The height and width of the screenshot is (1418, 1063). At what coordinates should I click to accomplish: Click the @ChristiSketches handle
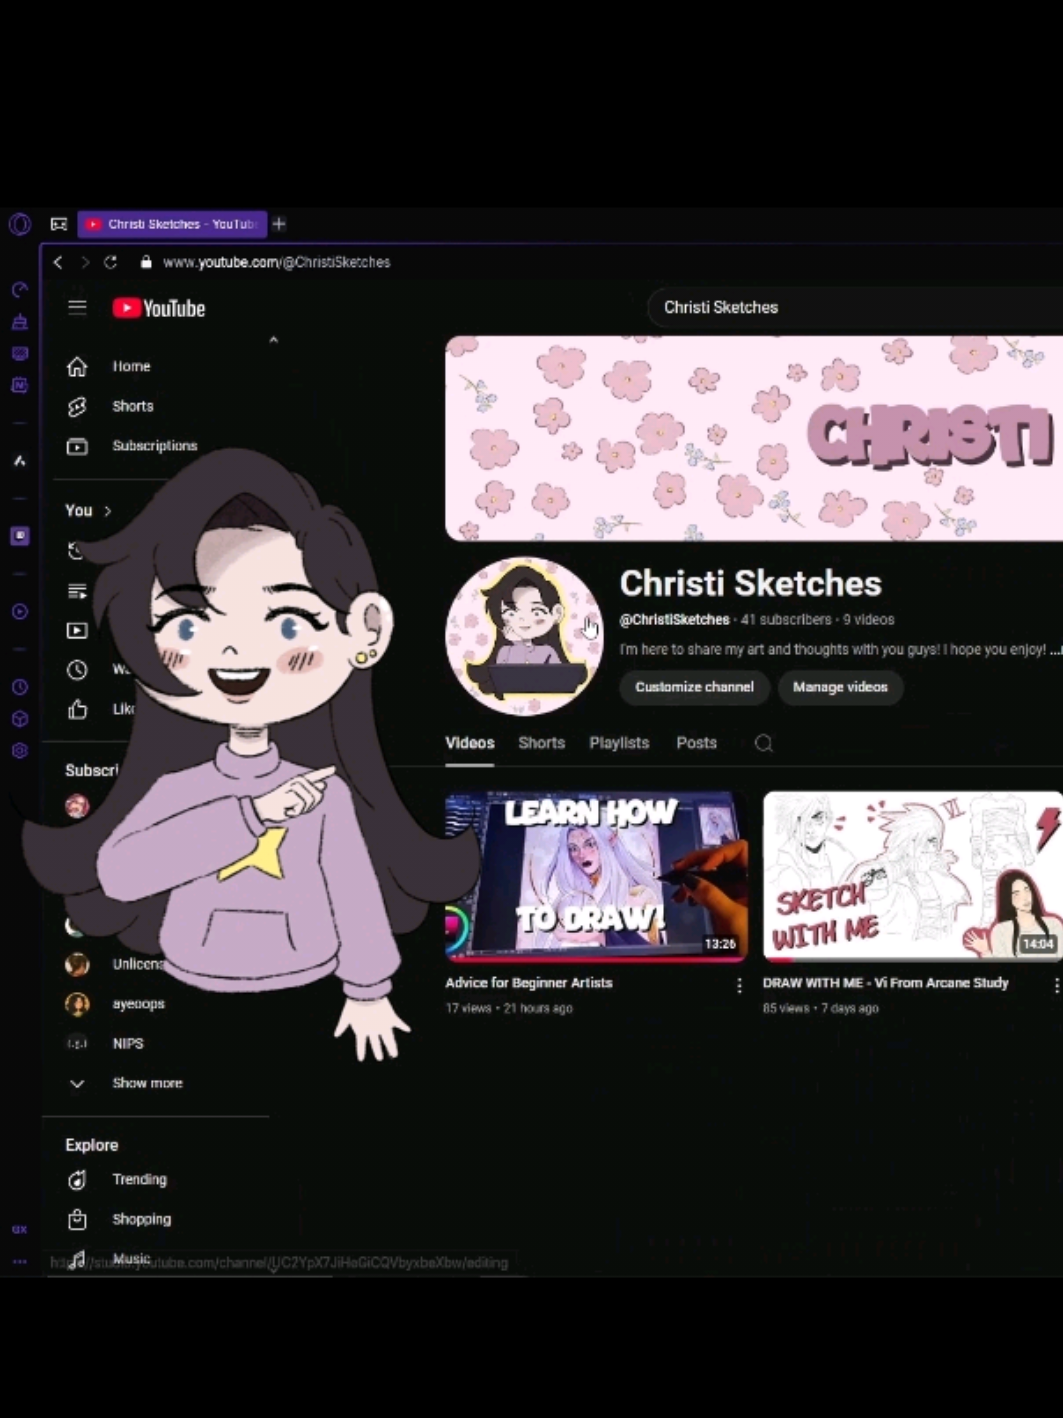674,620
